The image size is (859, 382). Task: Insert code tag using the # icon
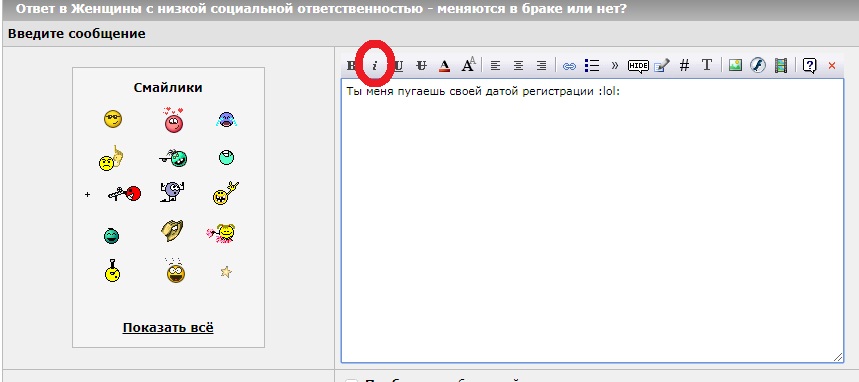[x=684, y=66]
